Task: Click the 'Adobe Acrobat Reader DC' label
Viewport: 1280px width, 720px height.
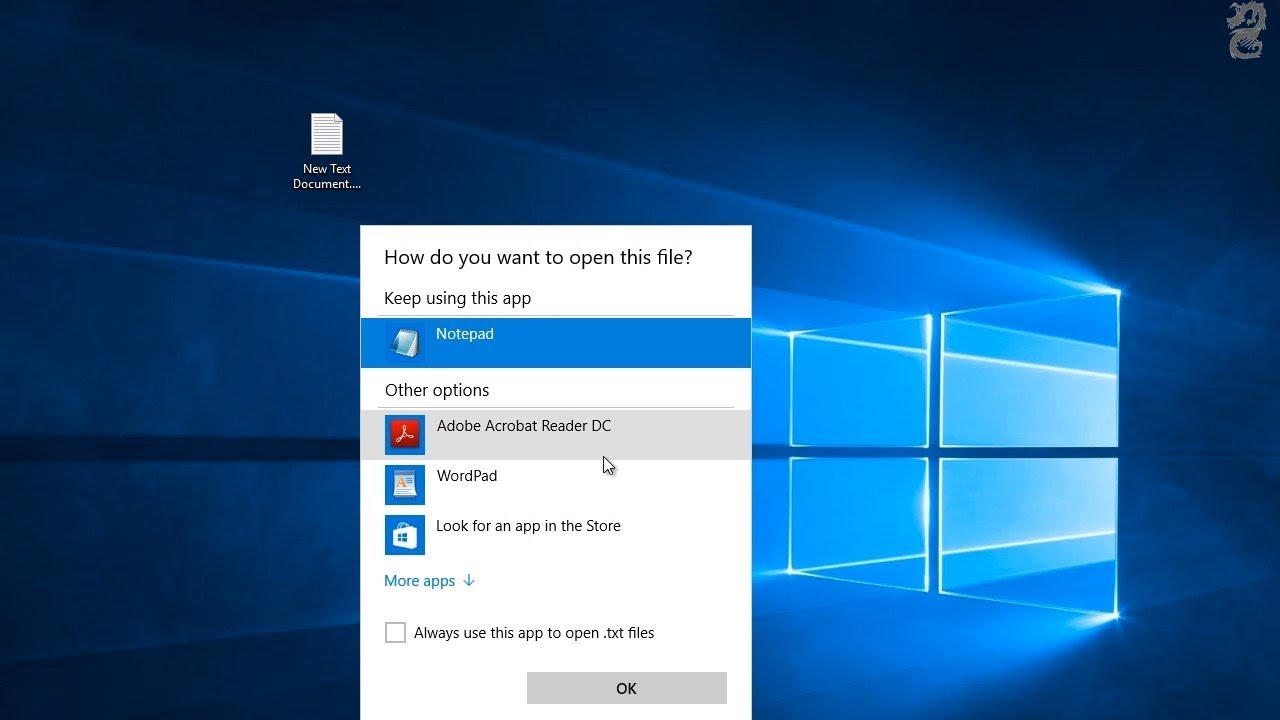Action: pos(524,426)
